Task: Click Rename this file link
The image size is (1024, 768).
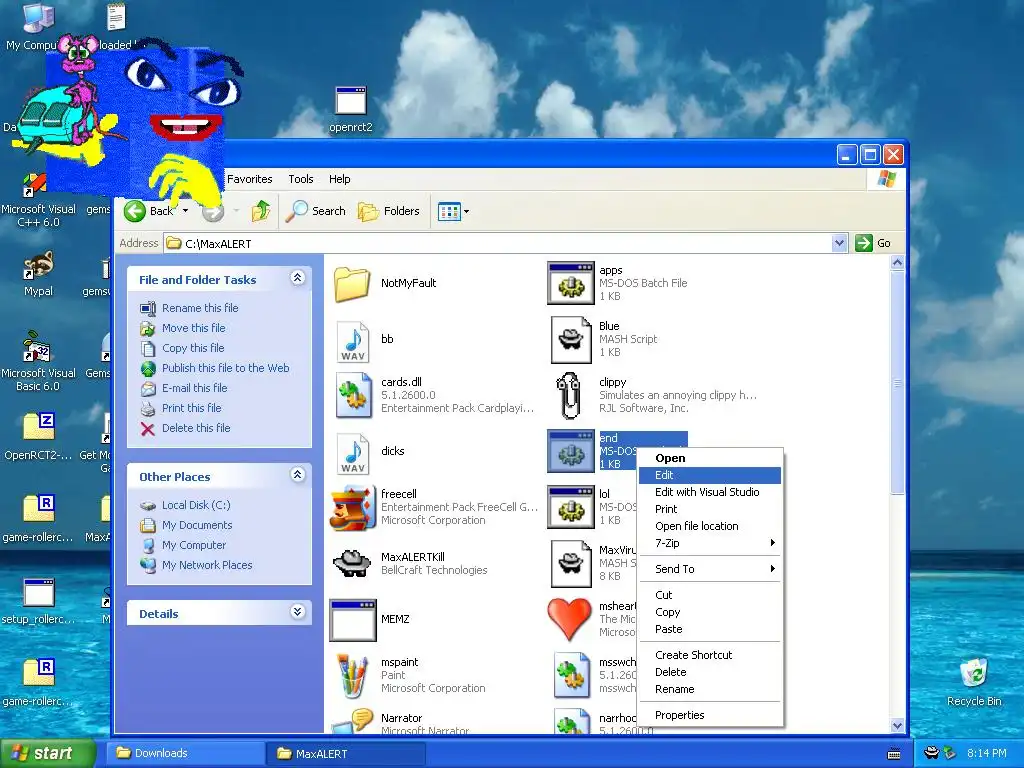Action: [200, 308]
